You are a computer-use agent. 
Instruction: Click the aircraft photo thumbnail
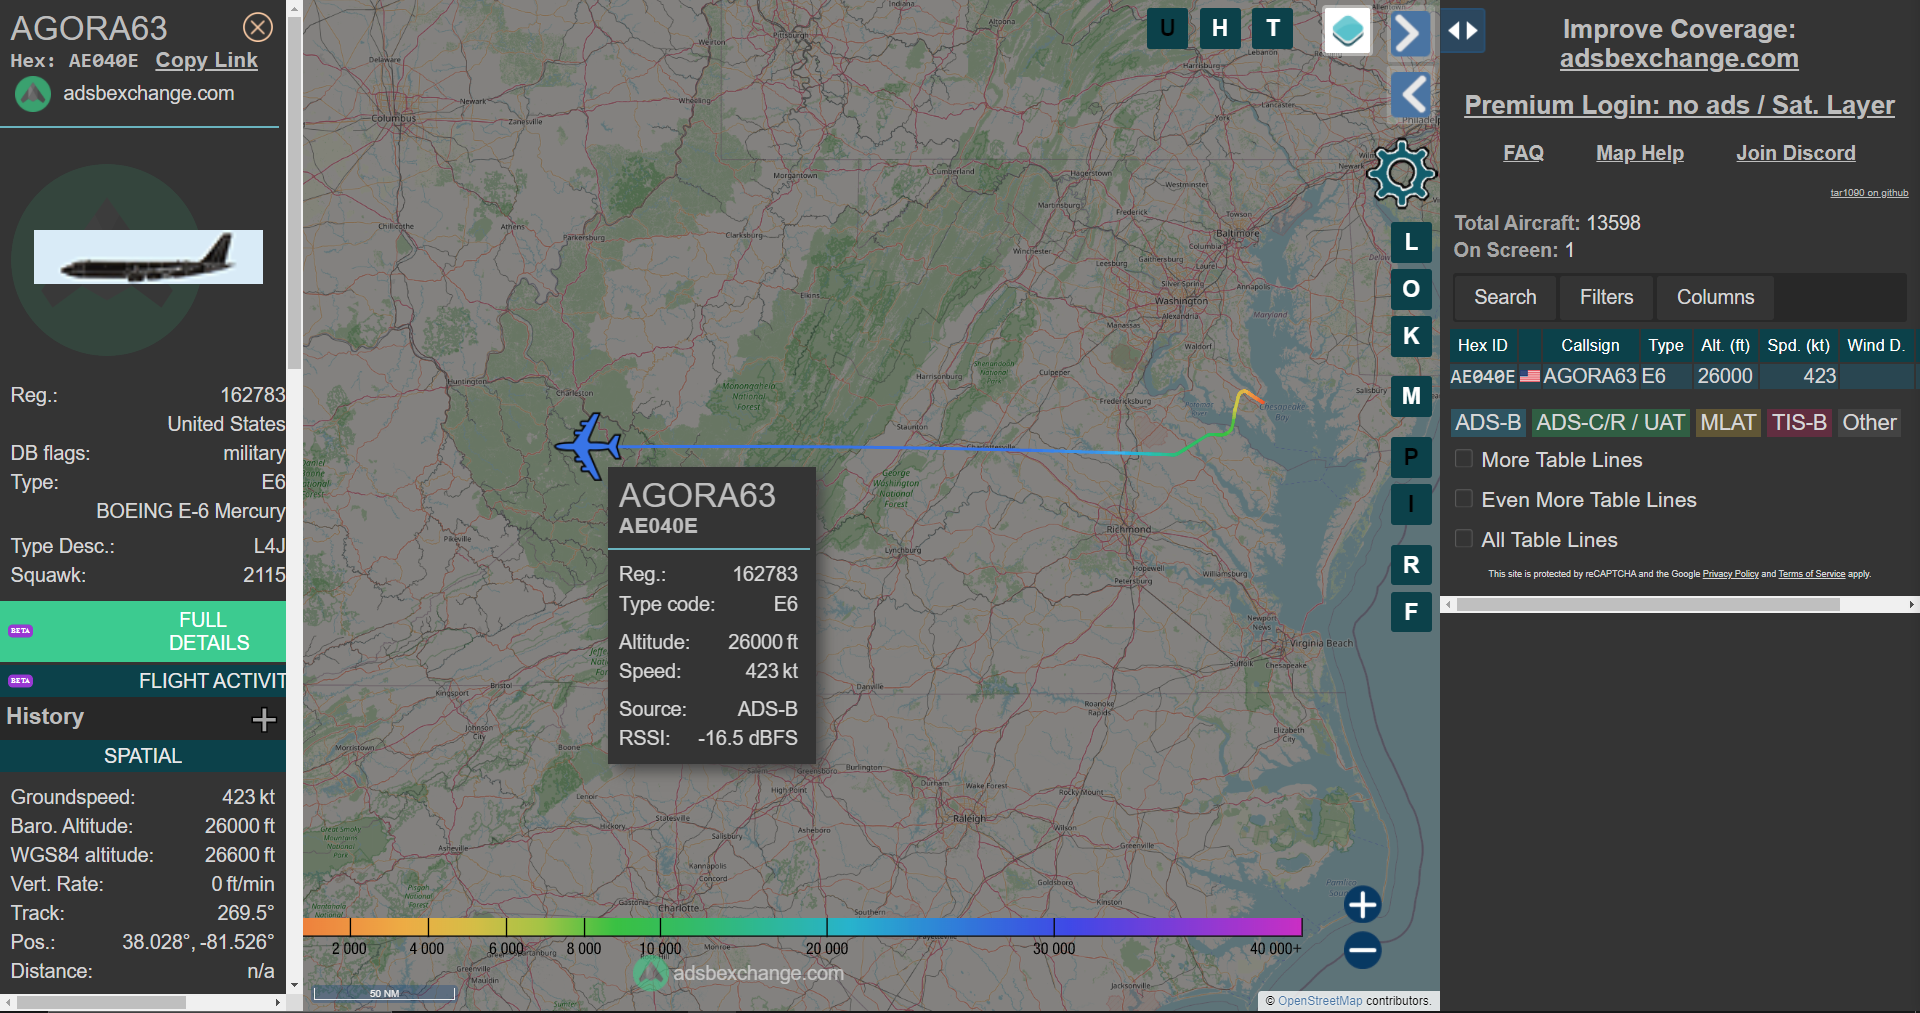(148, 257)
